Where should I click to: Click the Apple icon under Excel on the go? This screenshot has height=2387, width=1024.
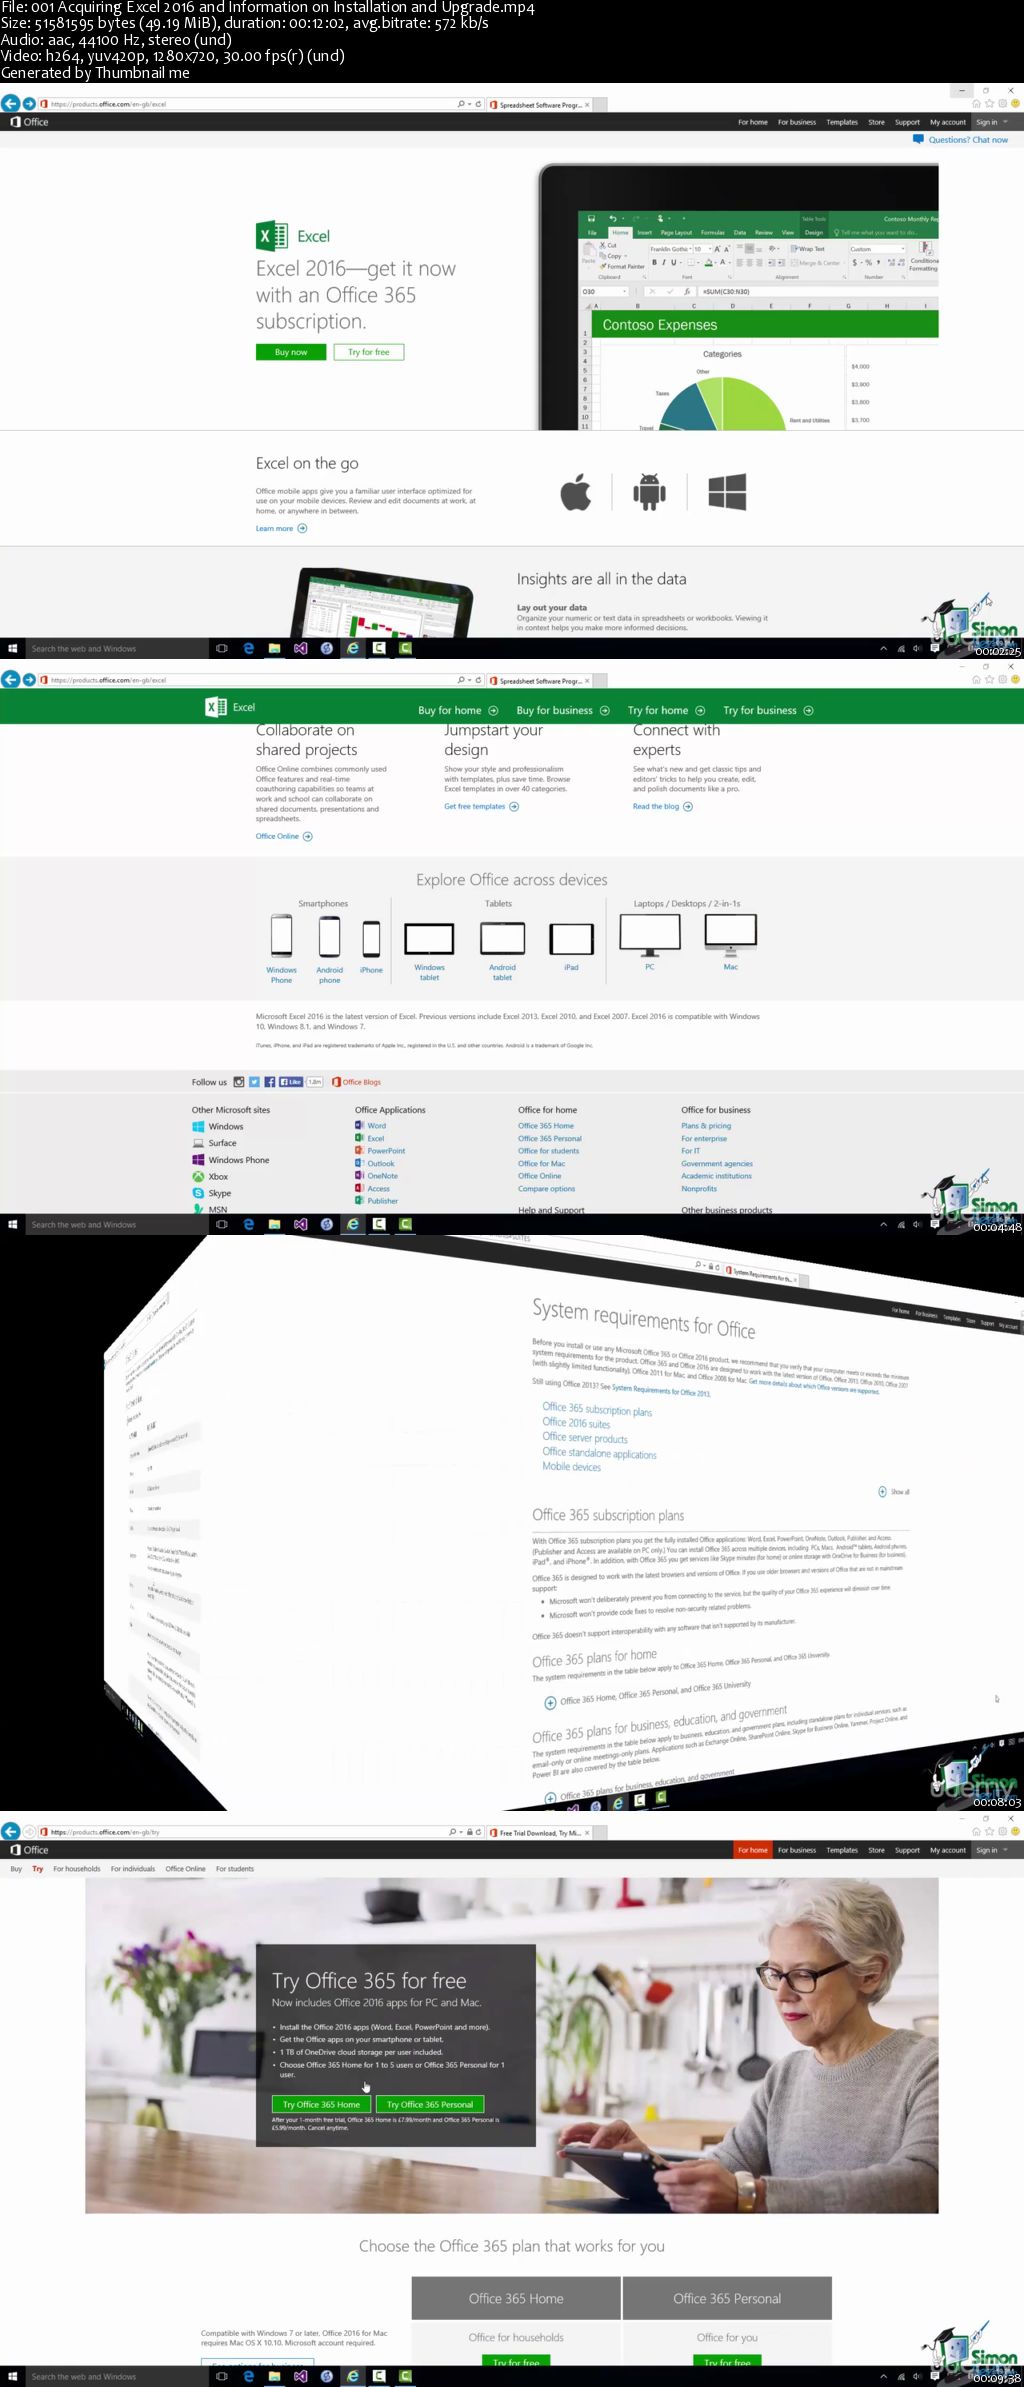coord(576,493)
